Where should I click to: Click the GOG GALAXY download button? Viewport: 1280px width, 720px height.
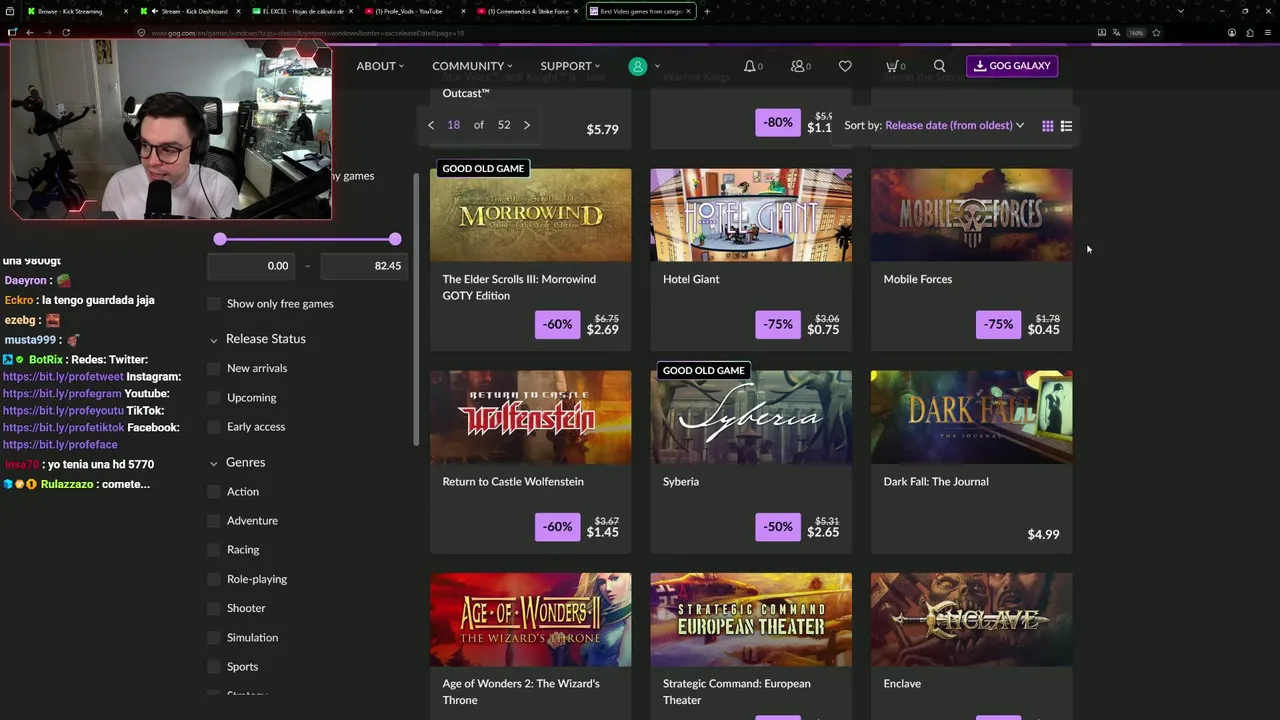[1012, 66]
